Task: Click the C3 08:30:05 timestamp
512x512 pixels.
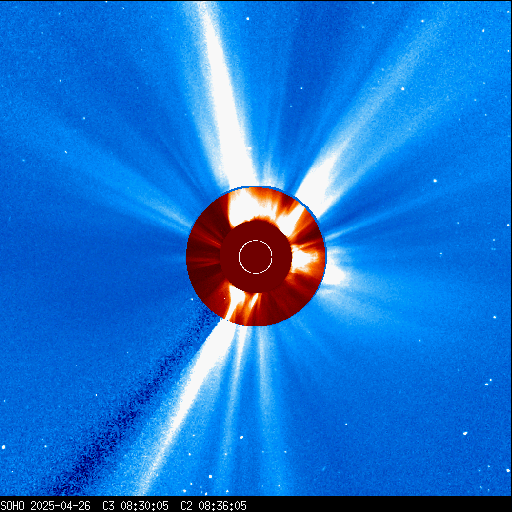Action: pos(135,506)
